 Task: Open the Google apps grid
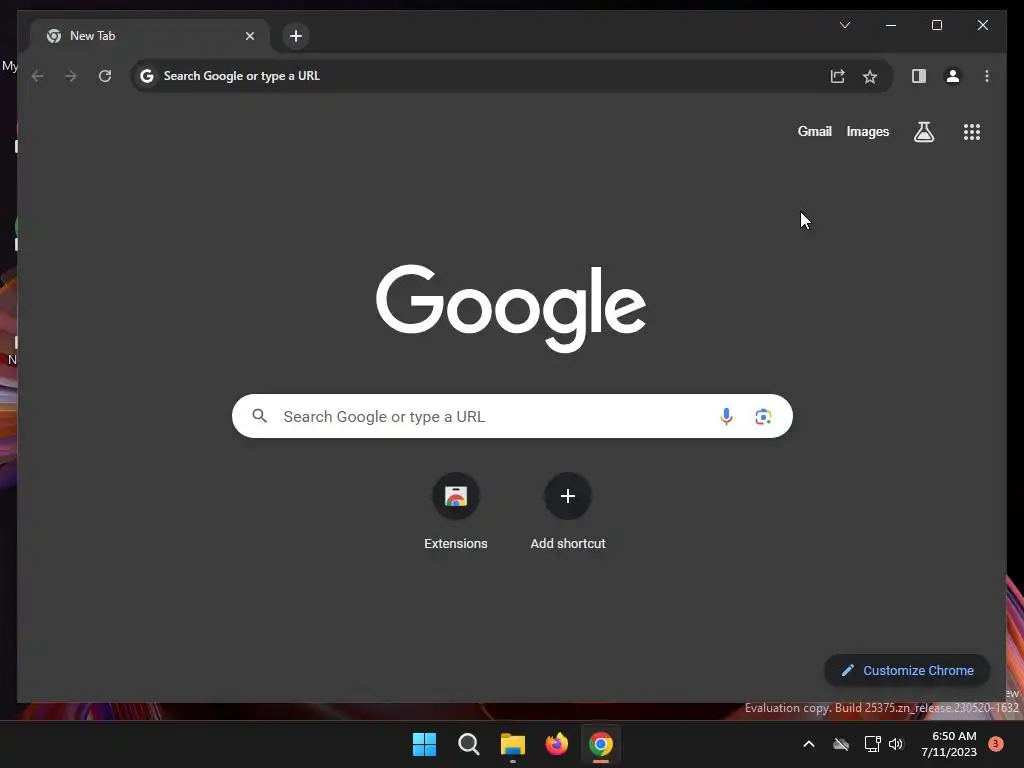pos(972,132)
